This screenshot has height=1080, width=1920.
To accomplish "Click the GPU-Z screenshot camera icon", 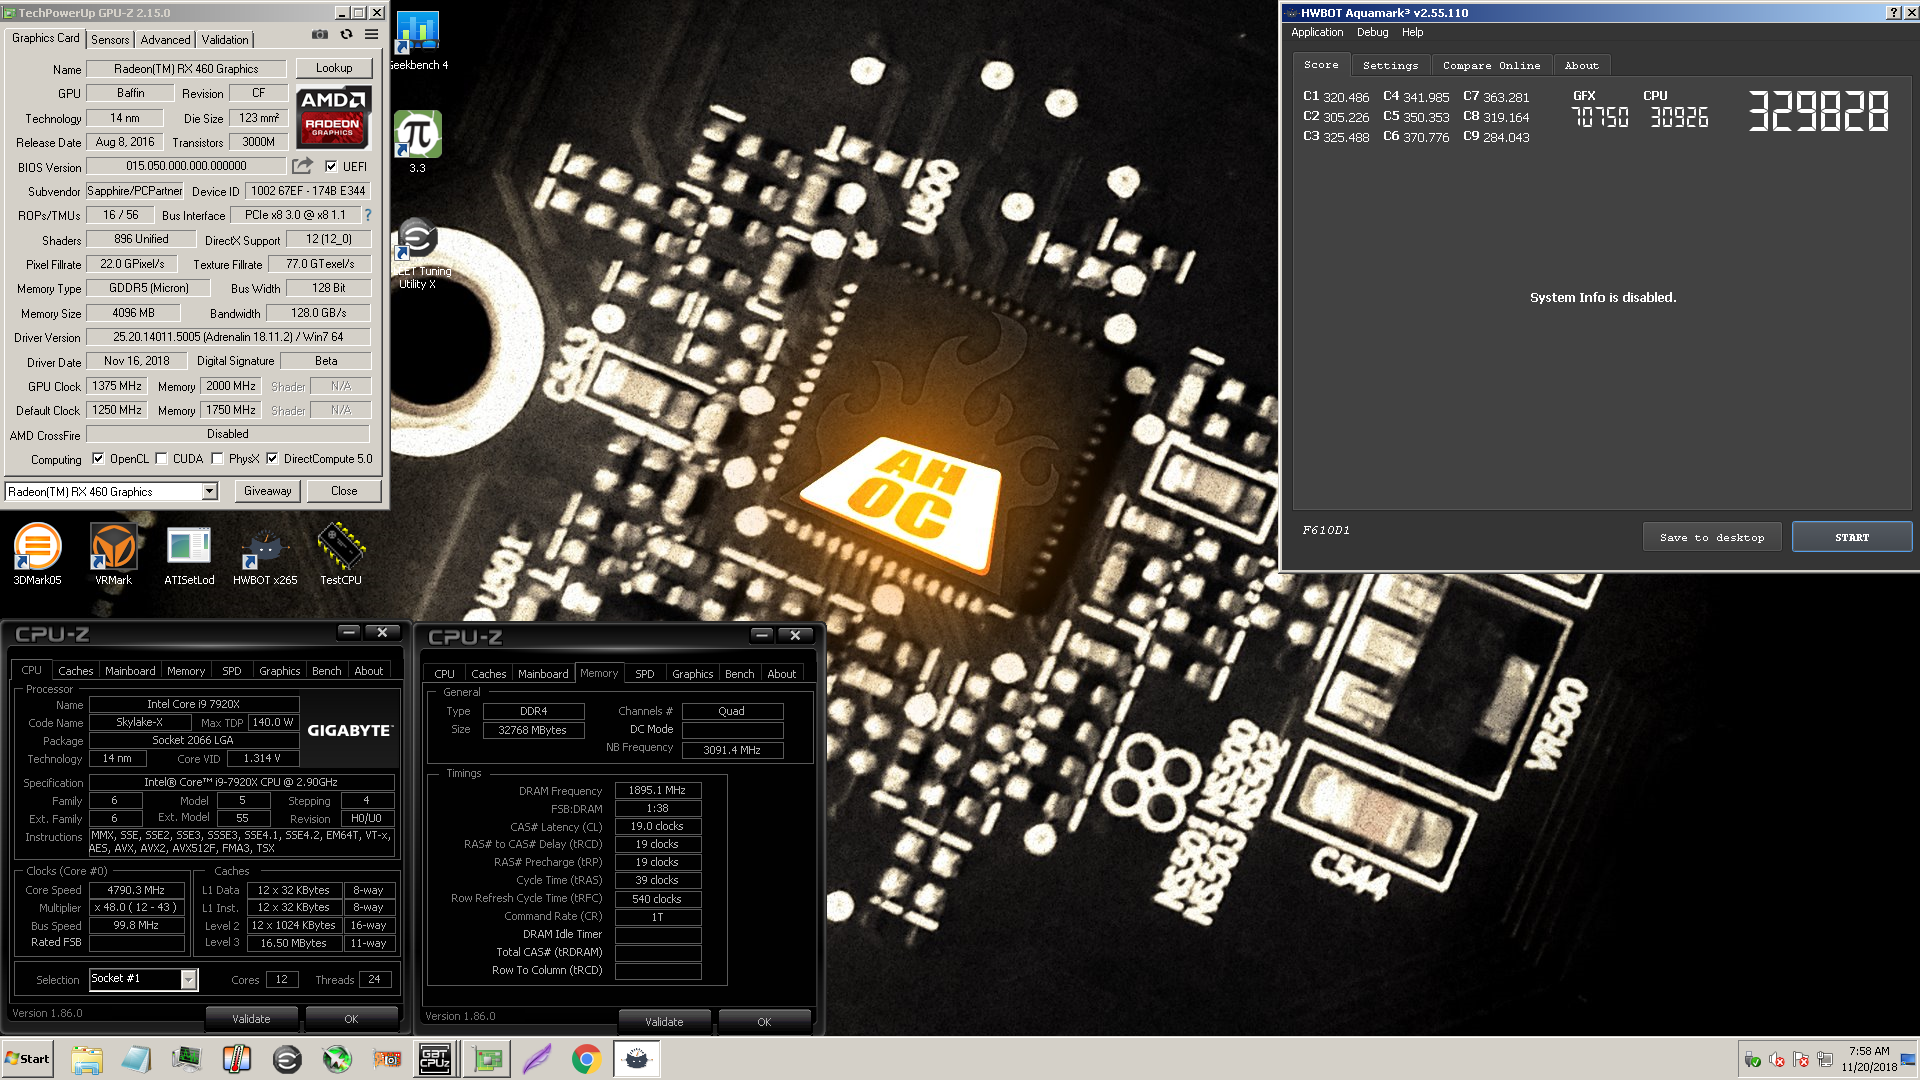I will coord(319,34).
